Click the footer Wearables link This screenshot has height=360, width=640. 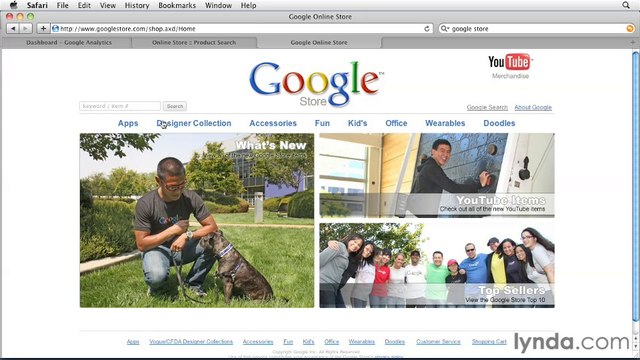(x=362, y=342)
